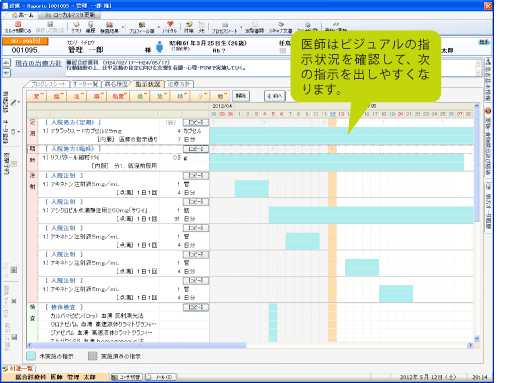530x383 pixels.
Task: Open the プログレスシート tab
Action: 49,84
